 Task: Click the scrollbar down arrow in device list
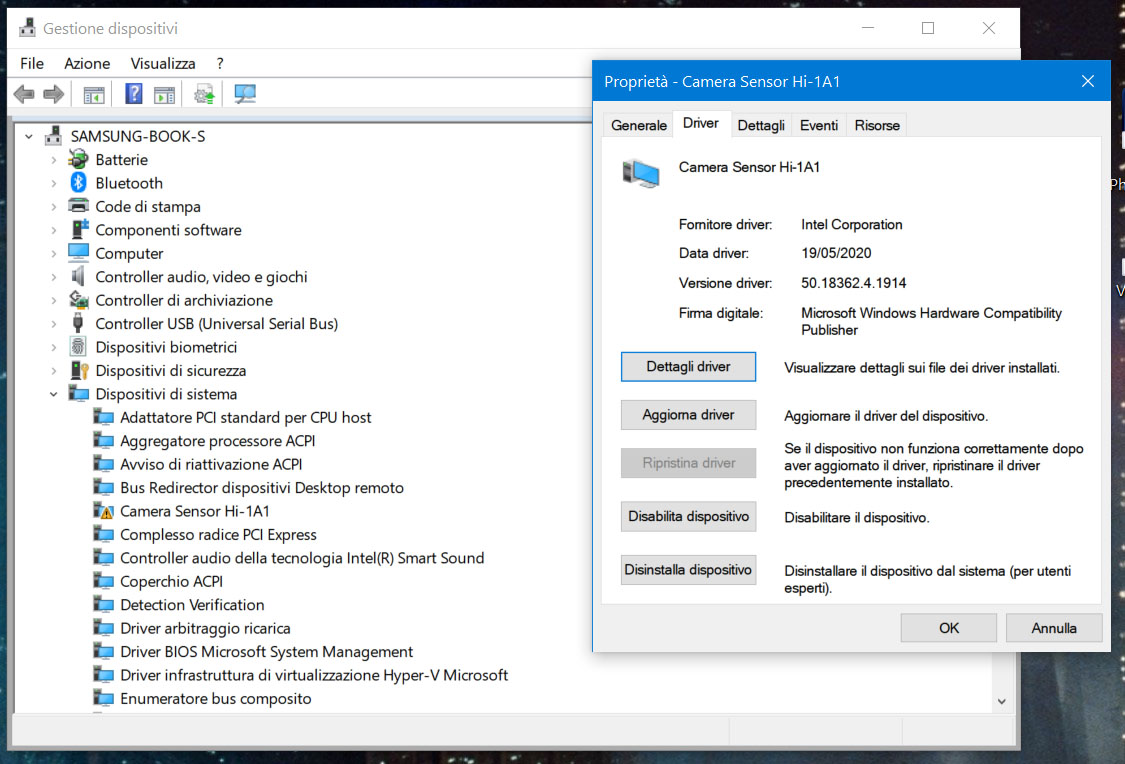tap(1002, 702)
